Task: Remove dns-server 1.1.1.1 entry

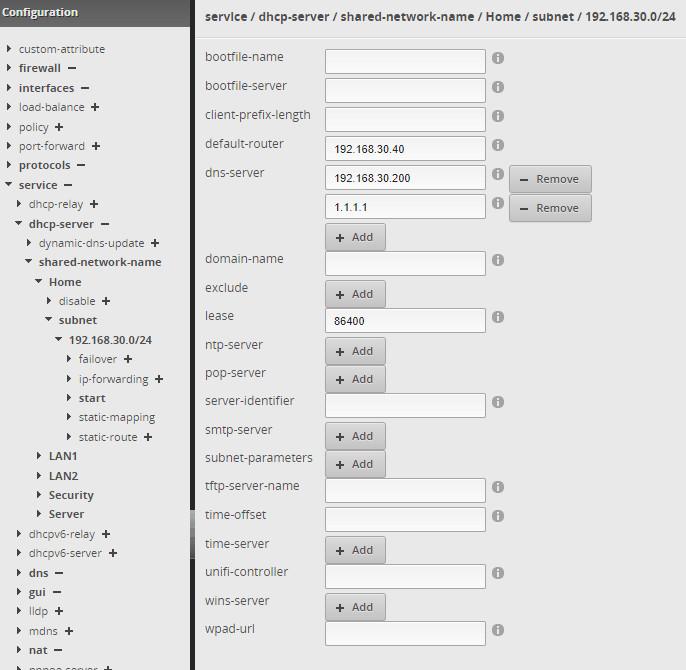Action: tap(550, 208)
